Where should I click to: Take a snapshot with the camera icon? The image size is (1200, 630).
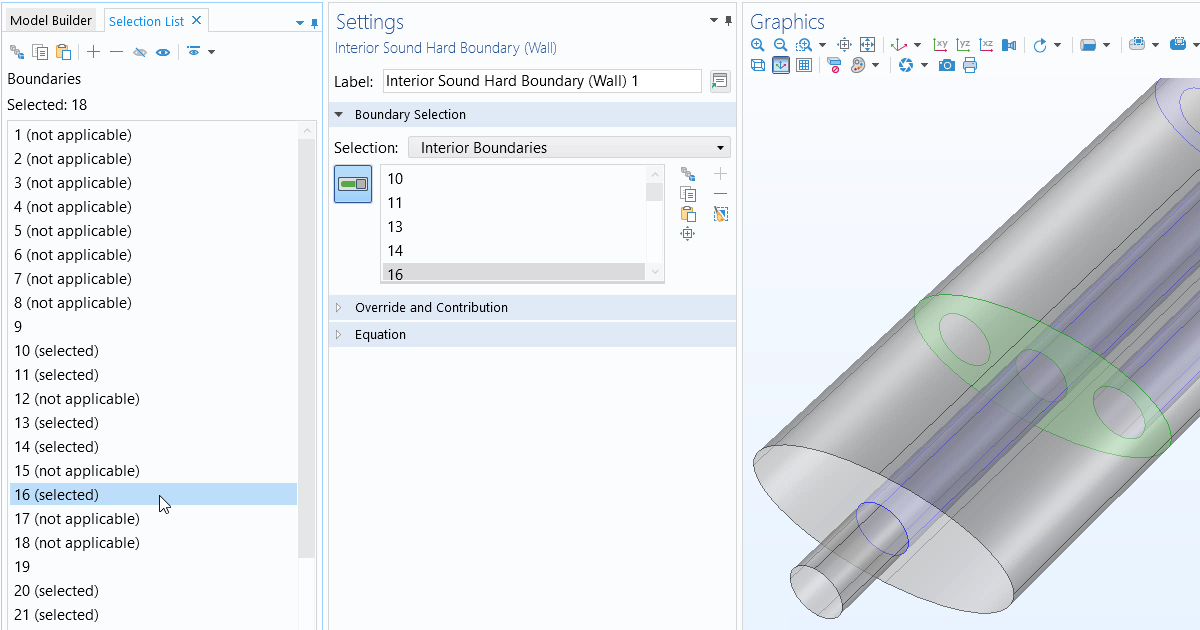[x=946, y=66]
